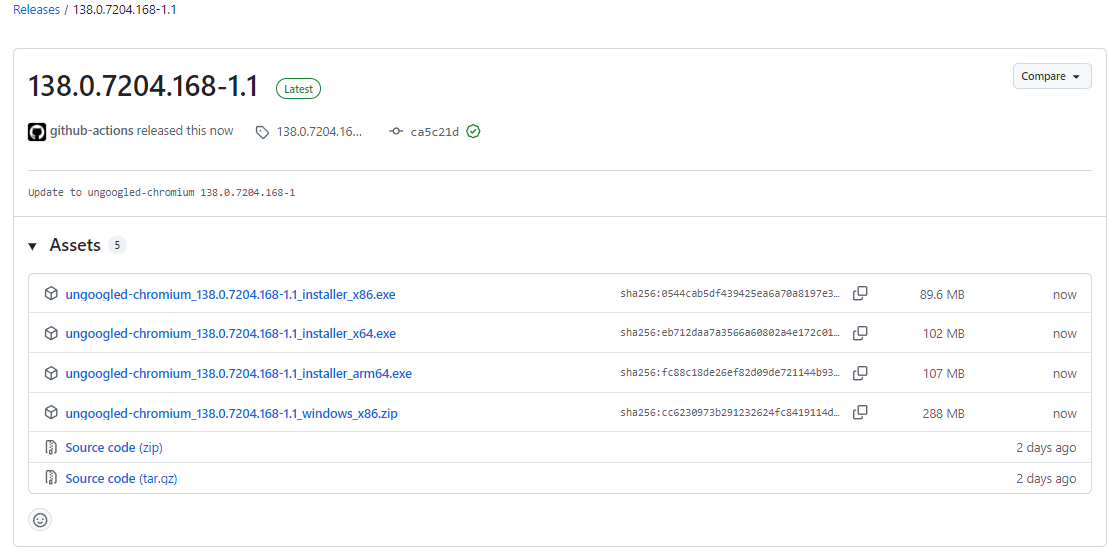The width and height of the screenshot is (1109, 552).
Task: Download ungoogled-chromium installer_arm64.exe
Action: (x=238, y=374)
